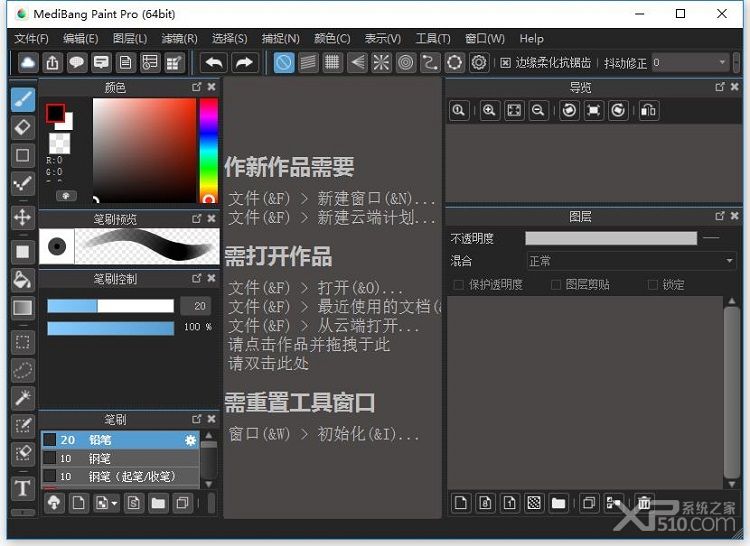Enable curve snap
Image resolution: width=750 pixels, height=546 pixels.
[430, 63]
